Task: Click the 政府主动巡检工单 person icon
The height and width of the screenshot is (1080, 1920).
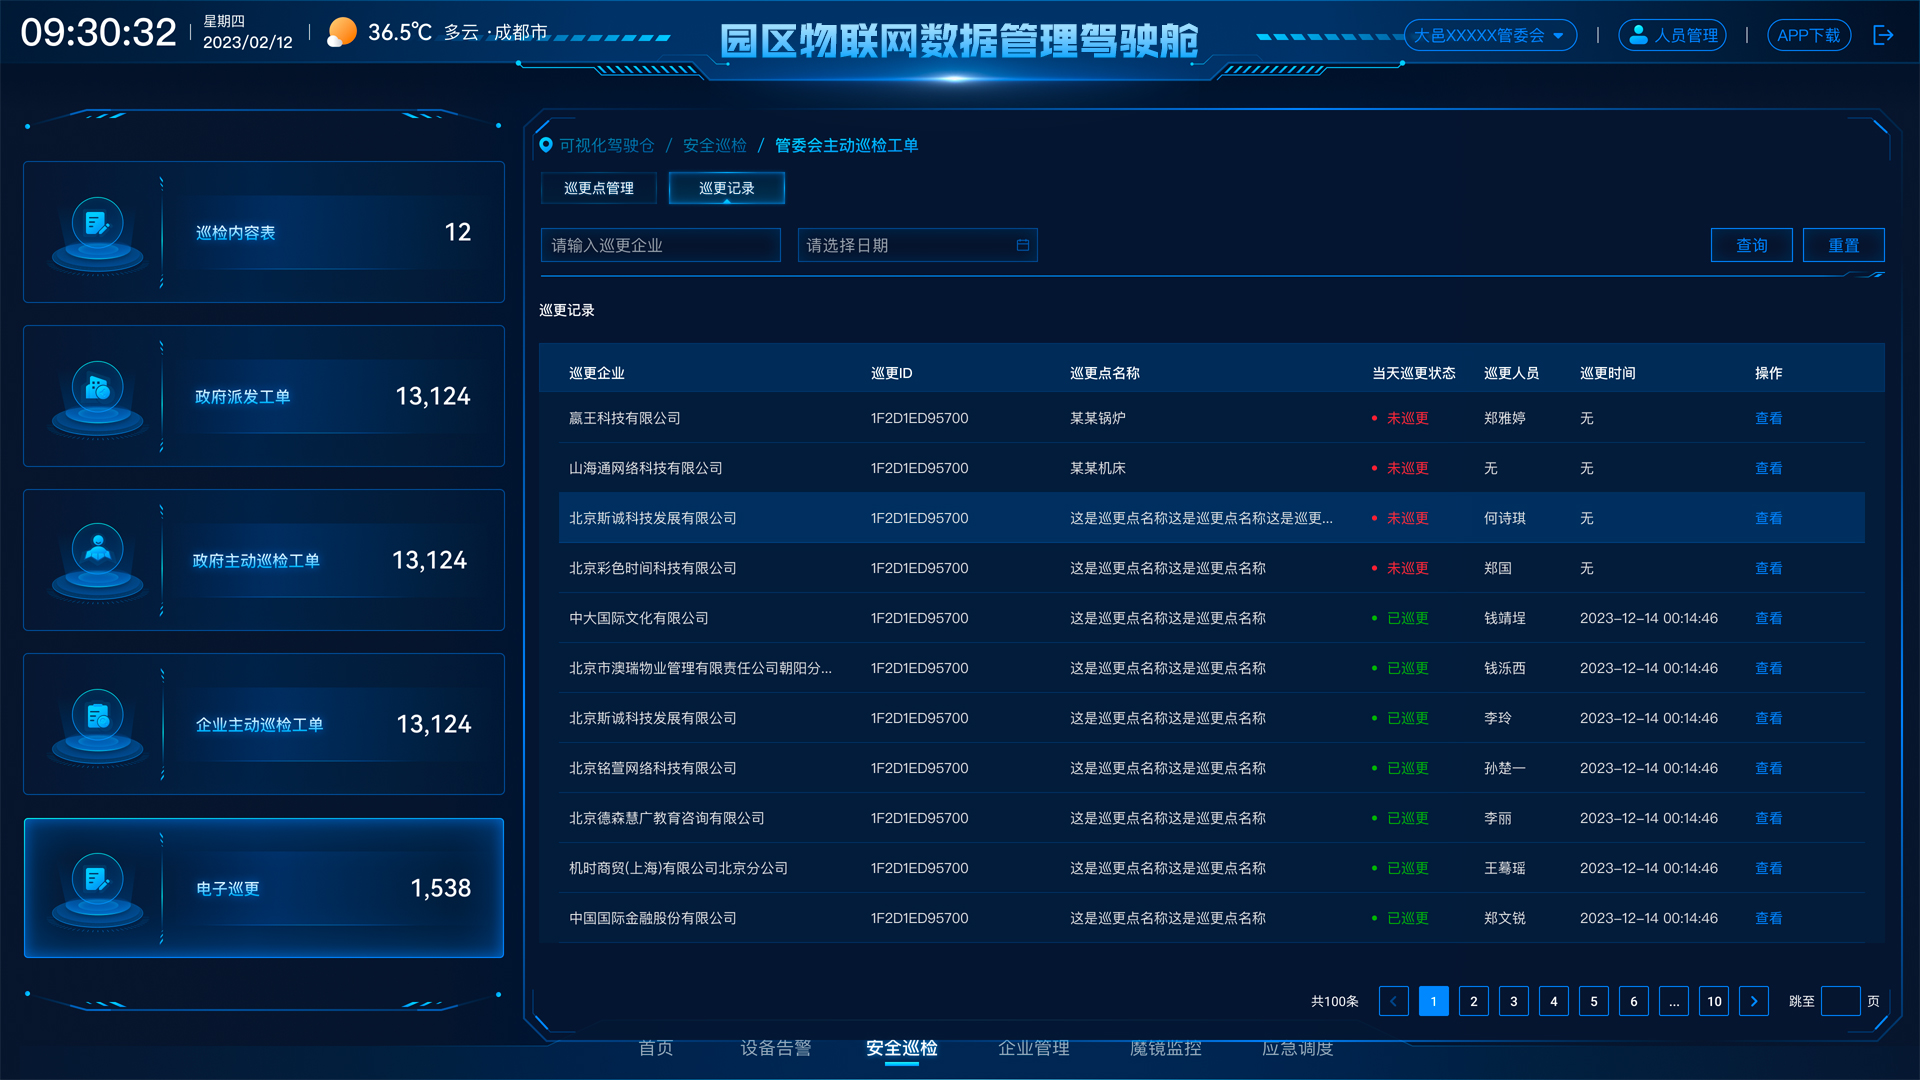Action: [x=98, y=550]
